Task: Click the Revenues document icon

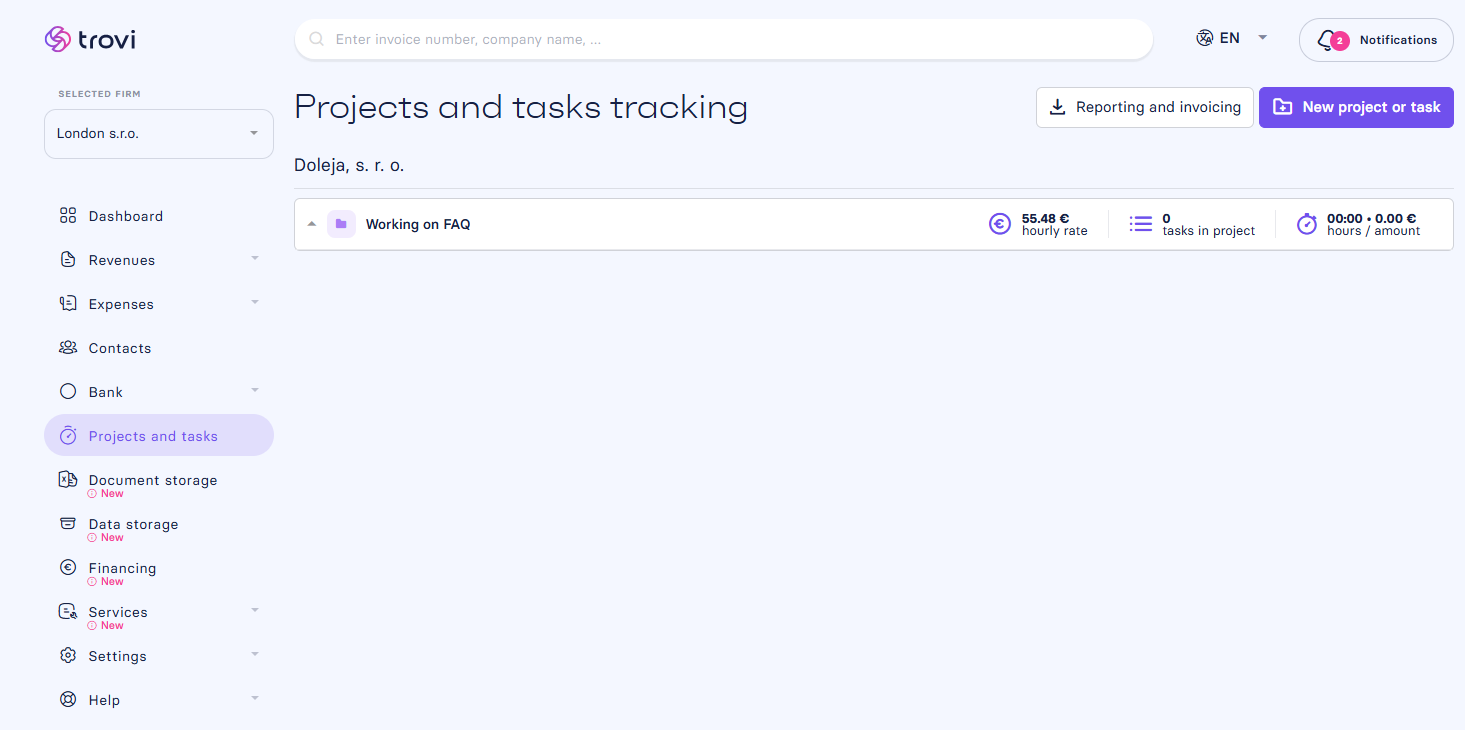Action: pyautogui.click(x=68, y=260)
